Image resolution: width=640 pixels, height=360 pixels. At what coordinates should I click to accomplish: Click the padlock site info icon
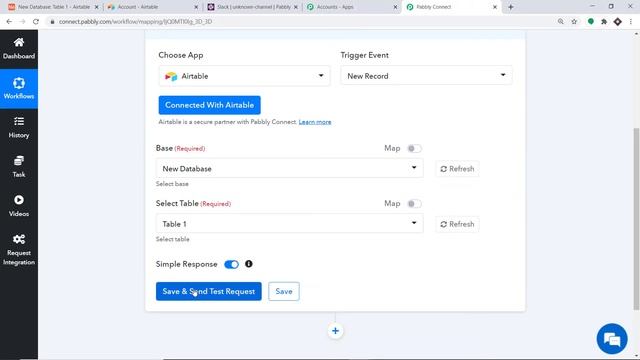(52, 22)
